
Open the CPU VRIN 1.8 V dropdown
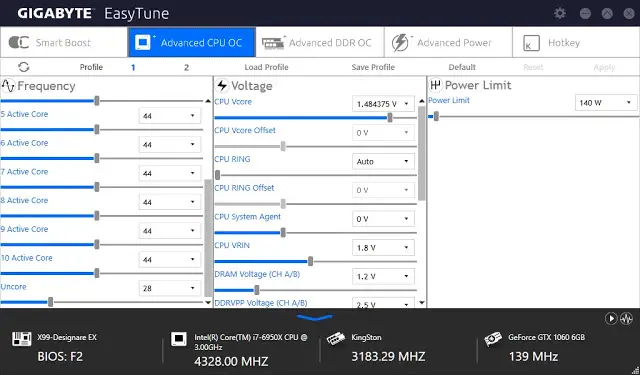point(383,247)
